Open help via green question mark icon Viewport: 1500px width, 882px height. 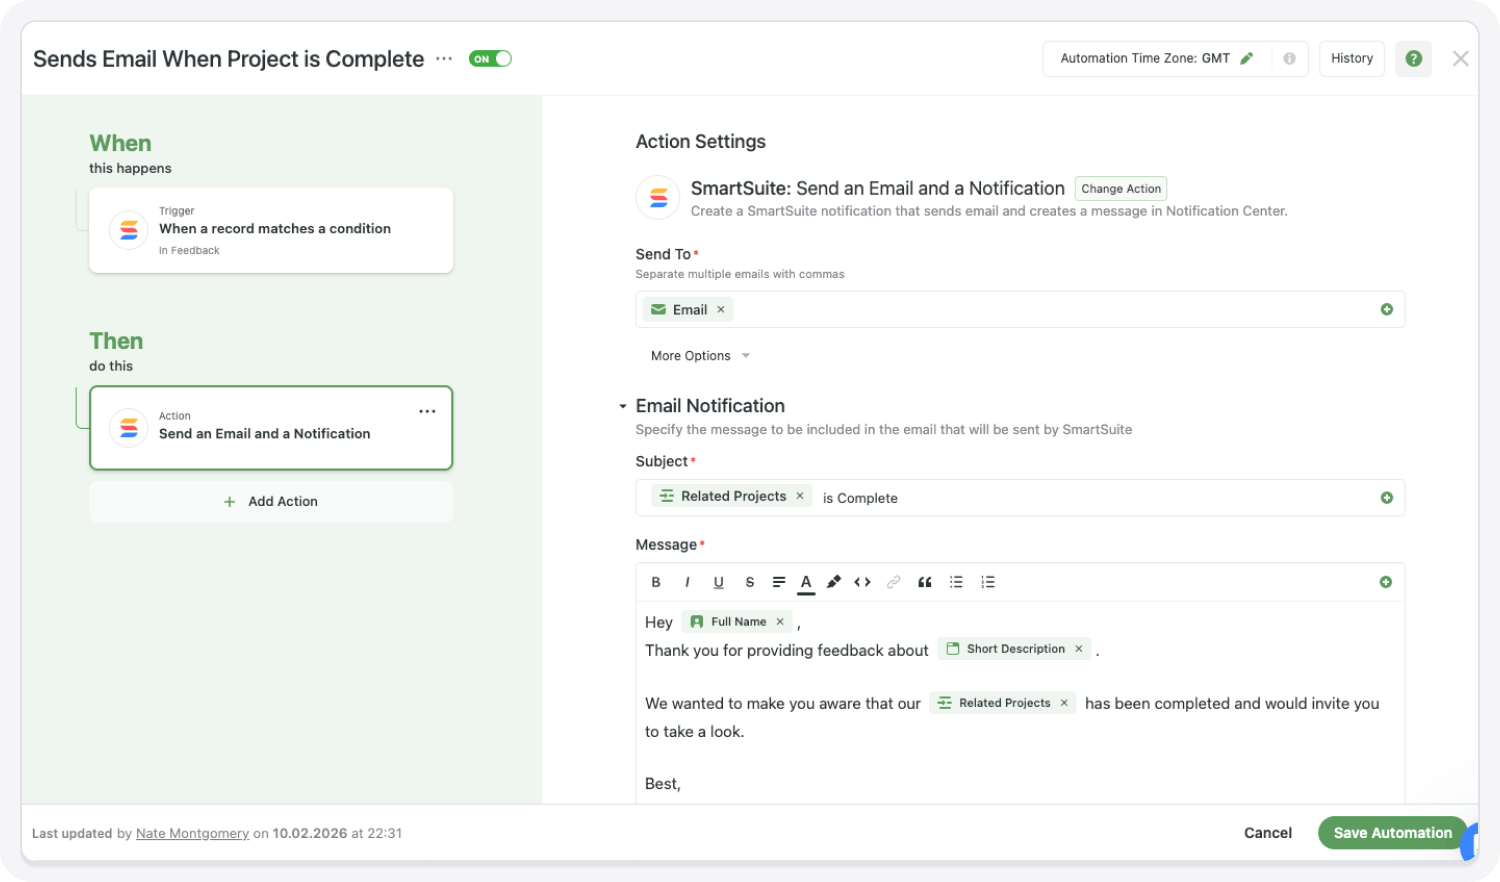pos(1414,59)
